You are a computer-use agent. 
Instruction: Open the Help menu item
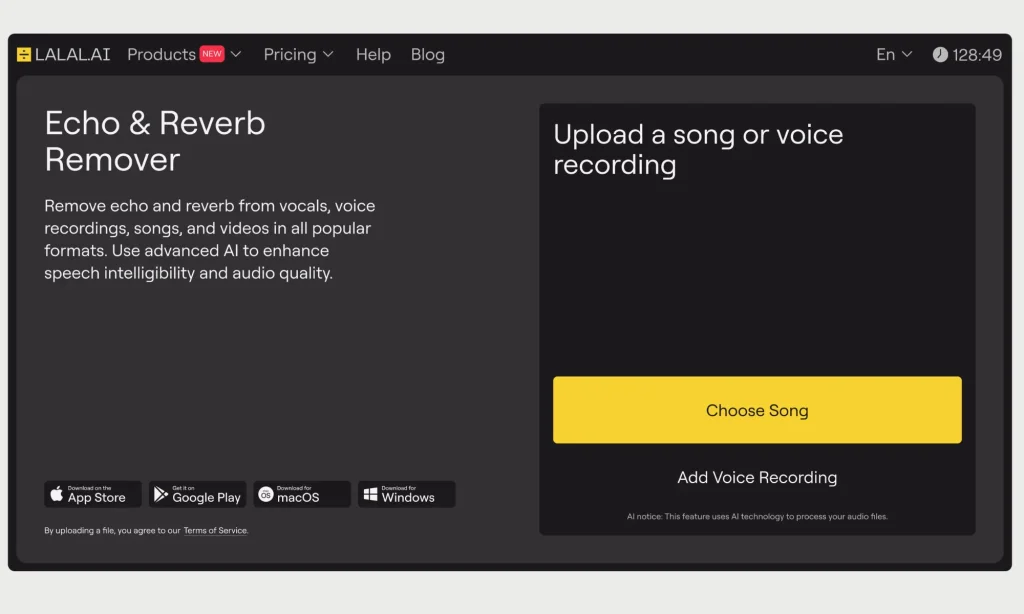[374, 55]
